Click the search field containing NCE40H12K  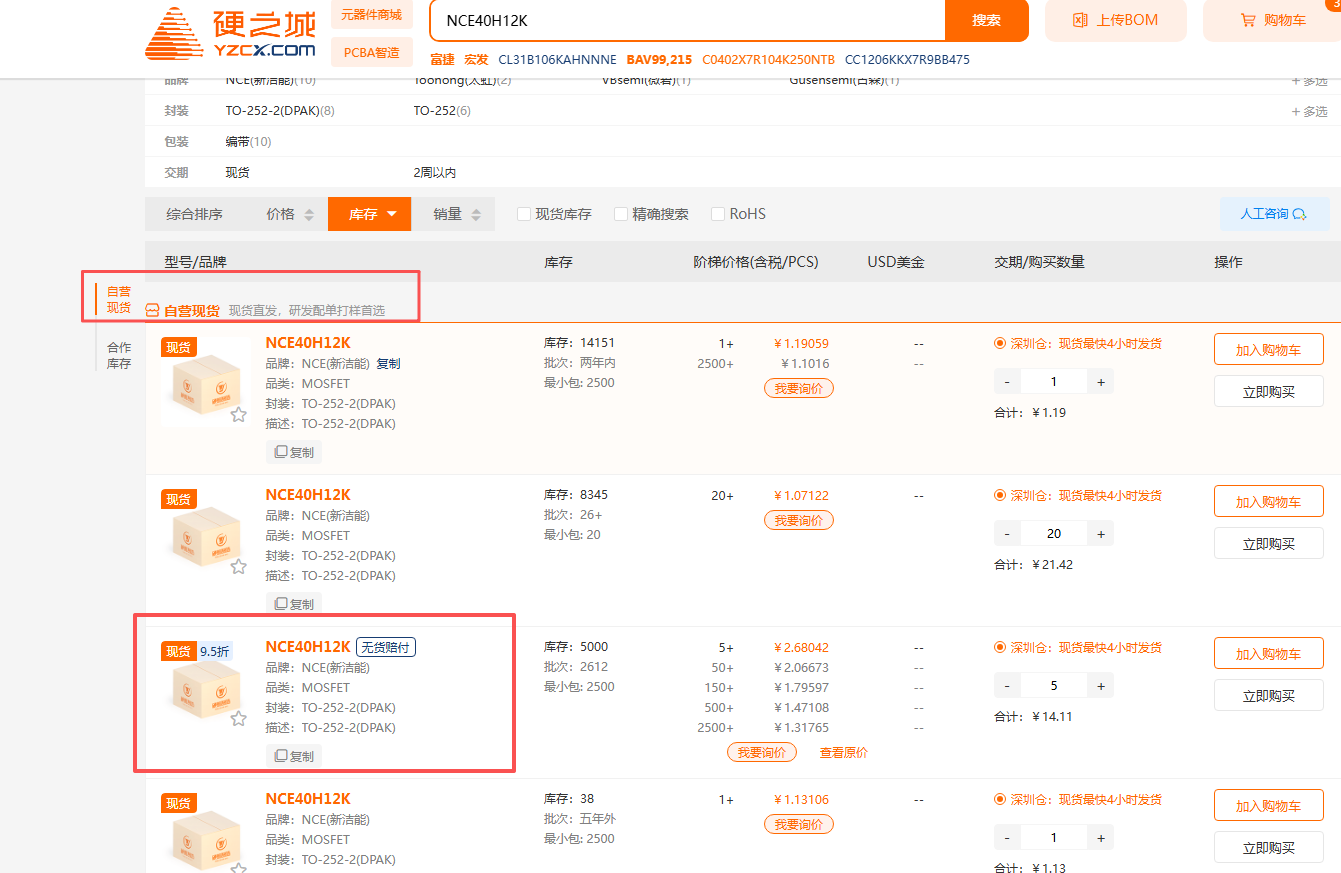[x=687, y=20]
